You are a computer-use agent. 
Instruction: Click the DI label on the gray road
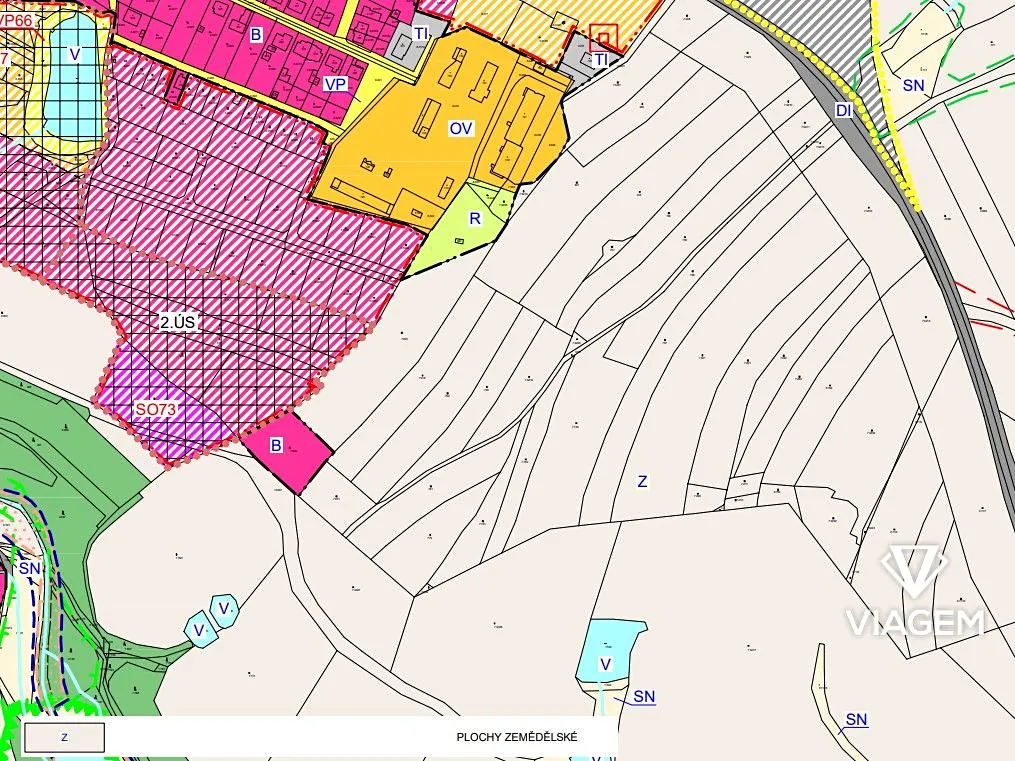[844, 110]
